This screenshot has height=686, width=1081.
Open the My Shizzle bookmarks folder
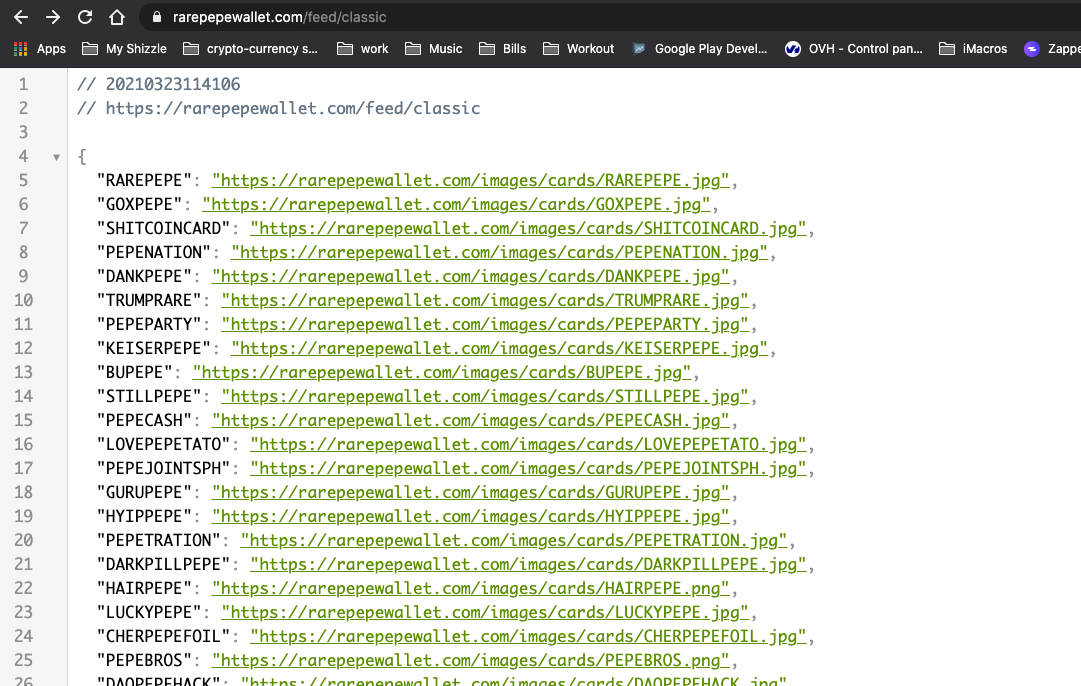pos(124,49)
